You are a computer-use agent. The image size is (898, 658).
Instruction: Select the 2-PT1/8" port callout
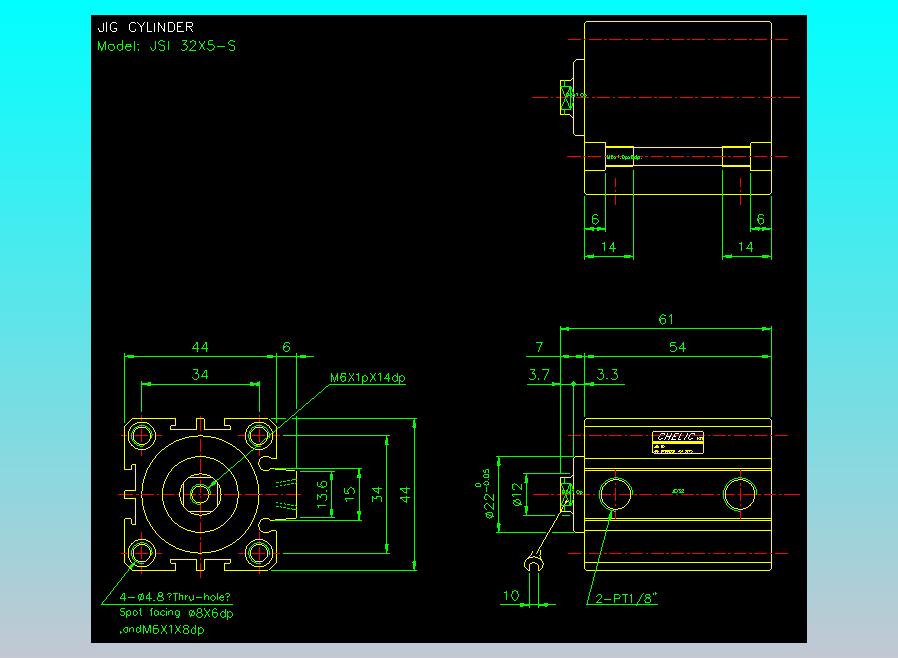click(626, 598)
